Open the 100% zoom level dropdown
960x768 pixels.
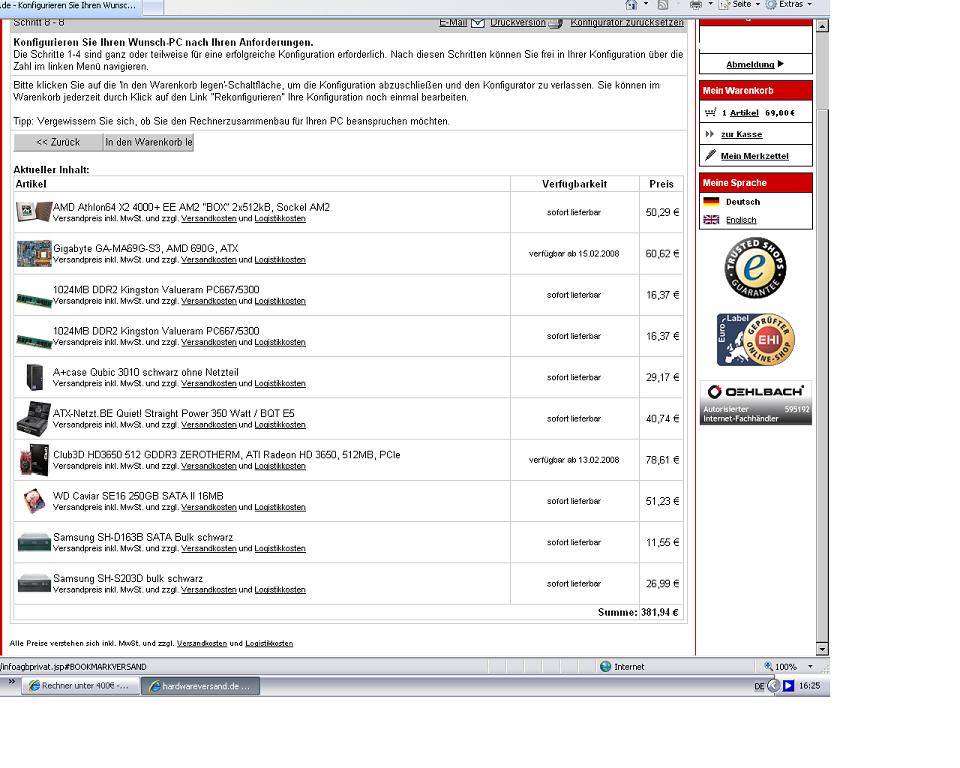pos(810,667)
